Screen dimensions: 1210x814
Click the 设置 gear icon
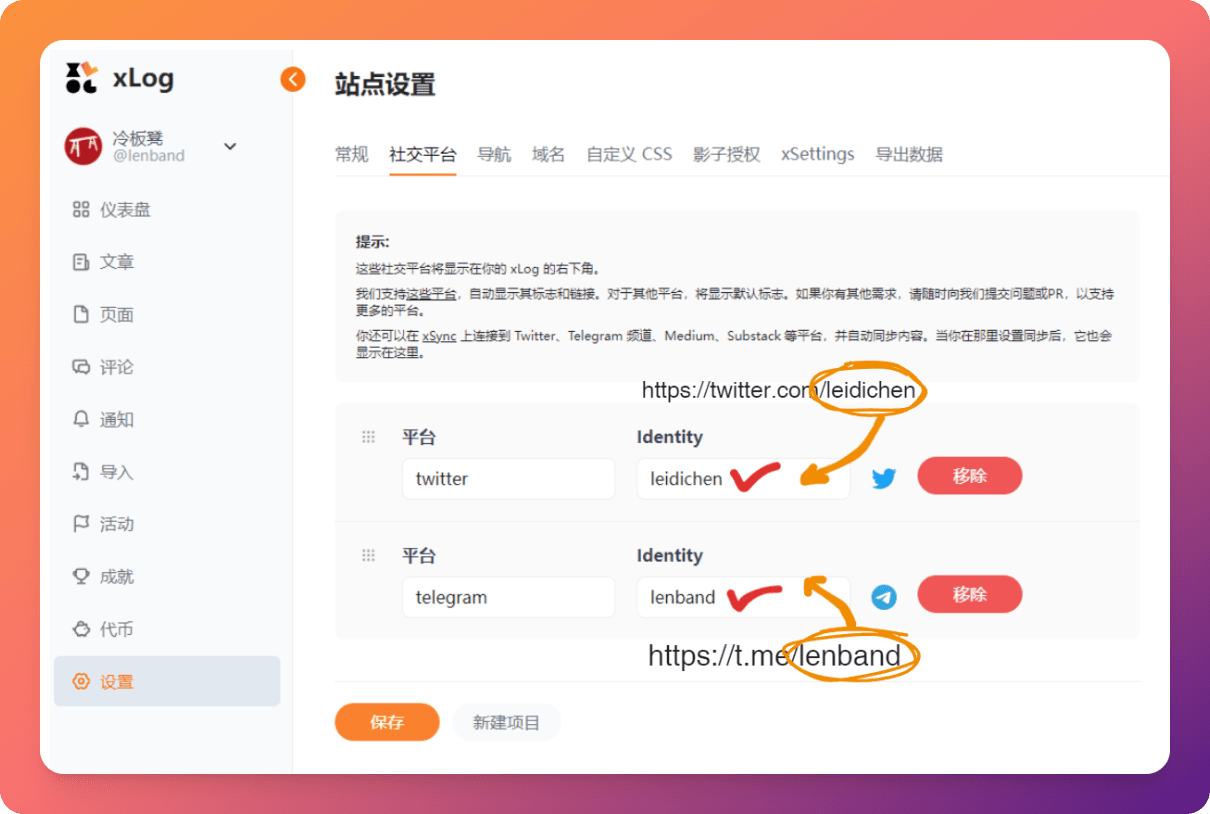(x=81, y=682)
